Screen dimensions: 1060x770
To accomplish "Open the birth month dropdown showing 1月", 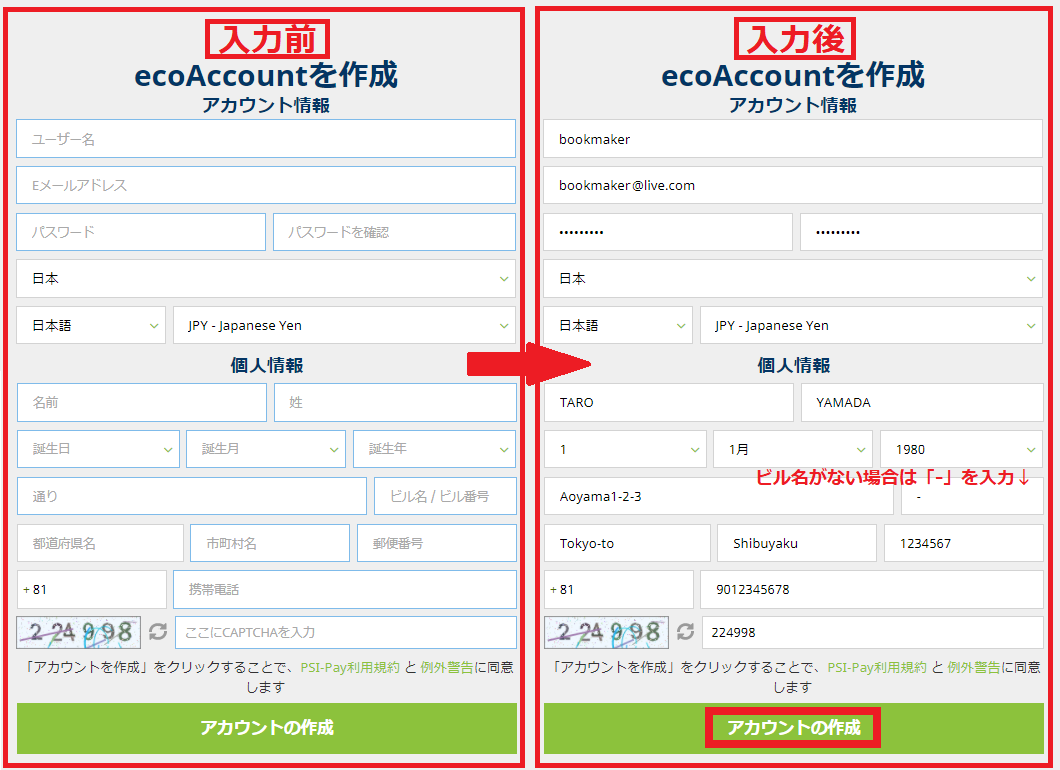I will click(792, 449).
